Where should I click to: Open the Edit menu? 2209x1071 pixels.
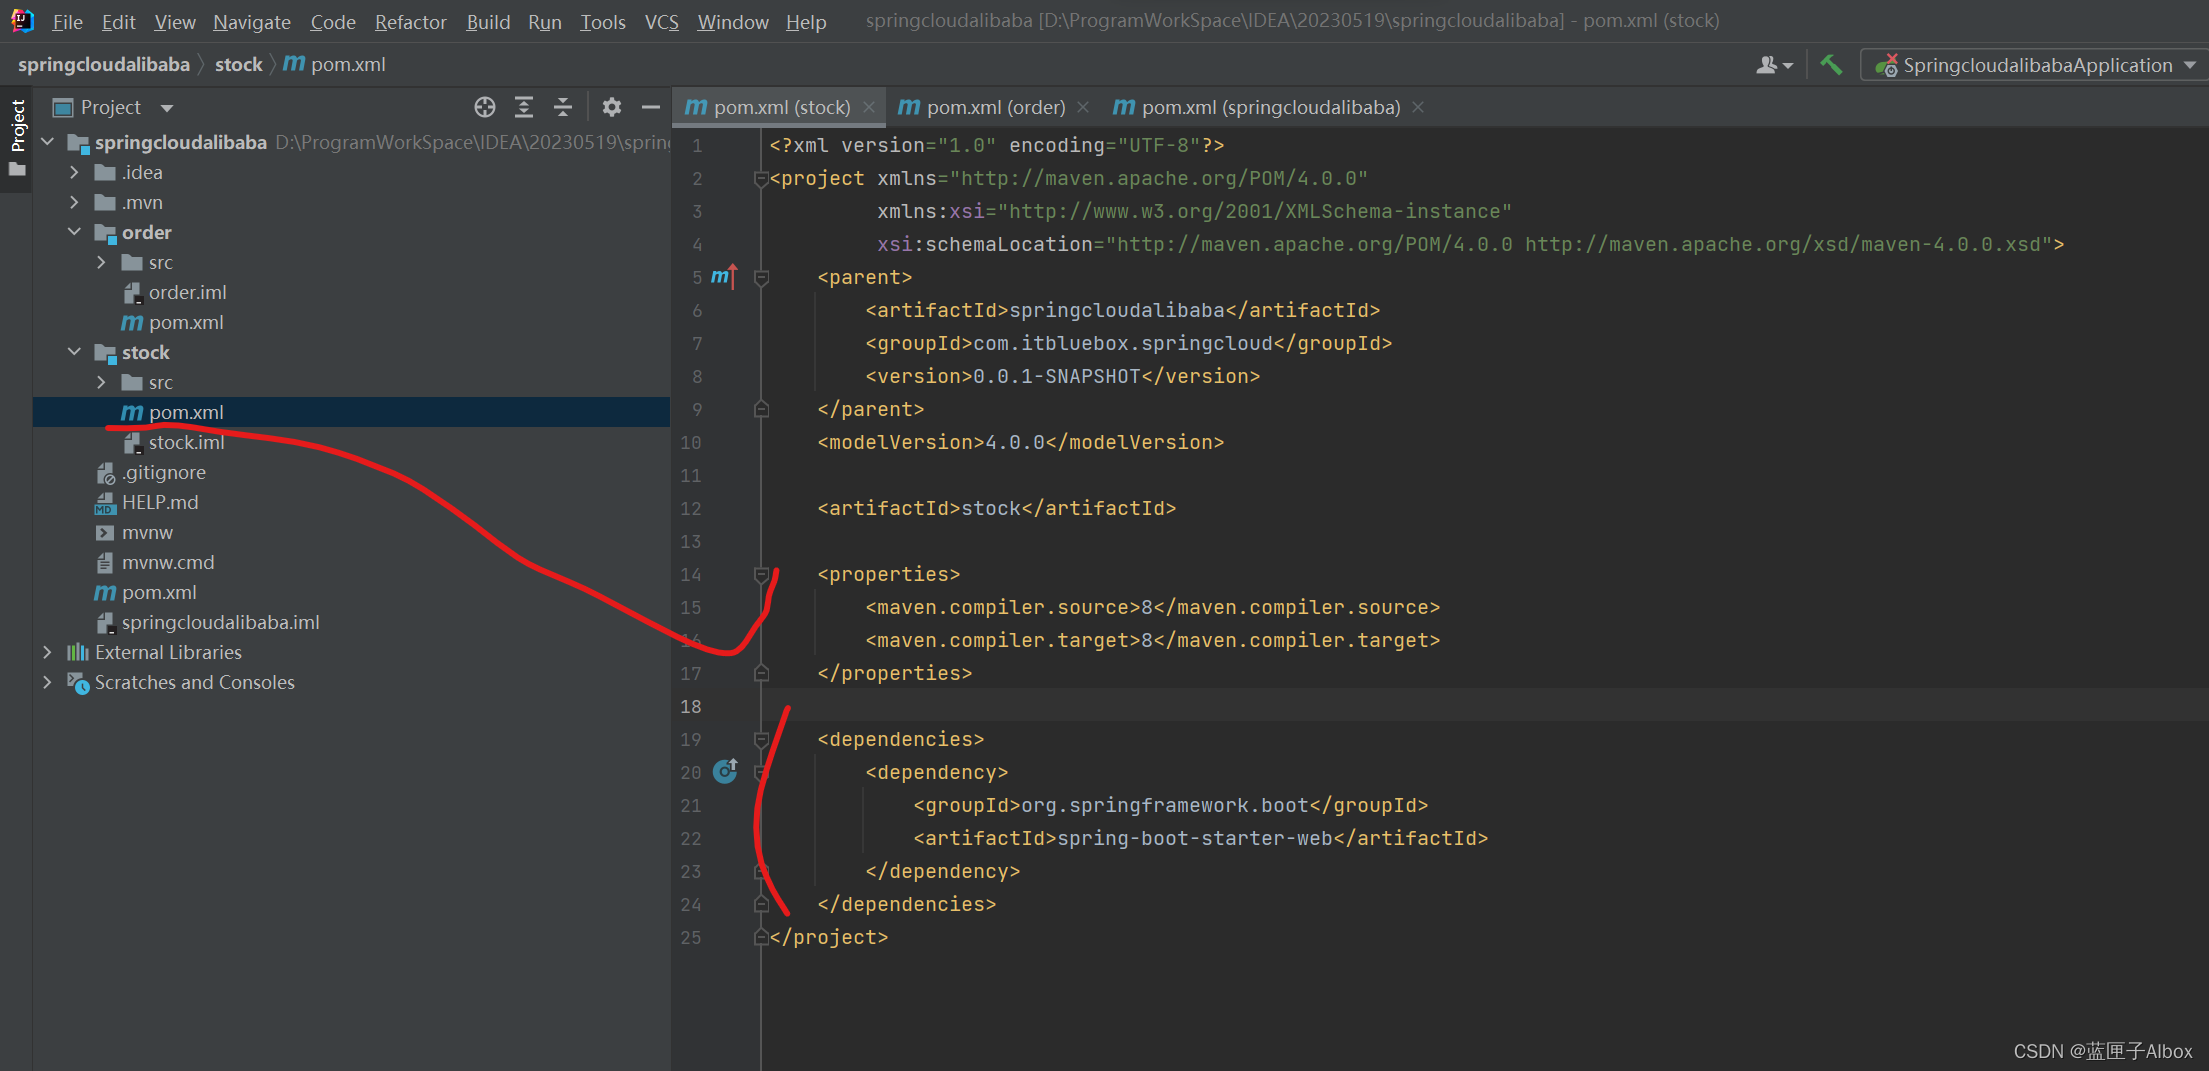(x=118, y=22)
